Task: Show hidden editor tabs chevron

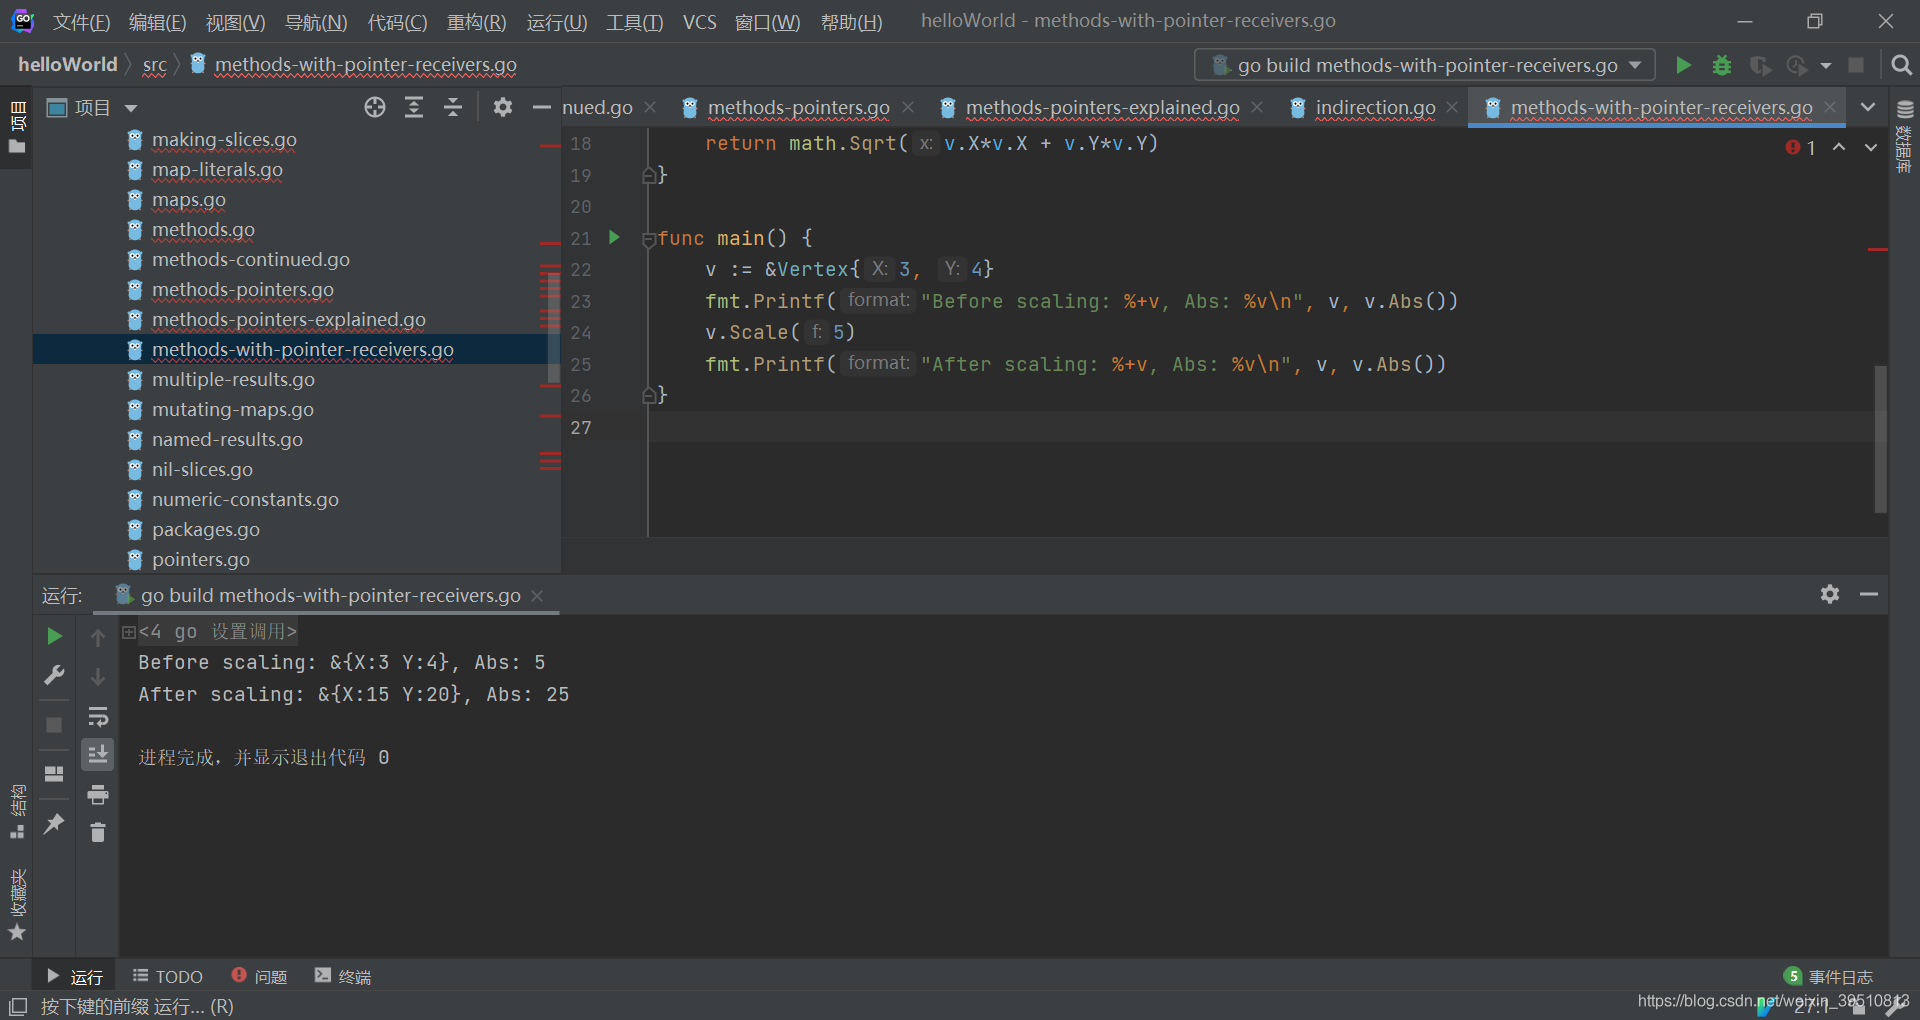Action: 1867,107
